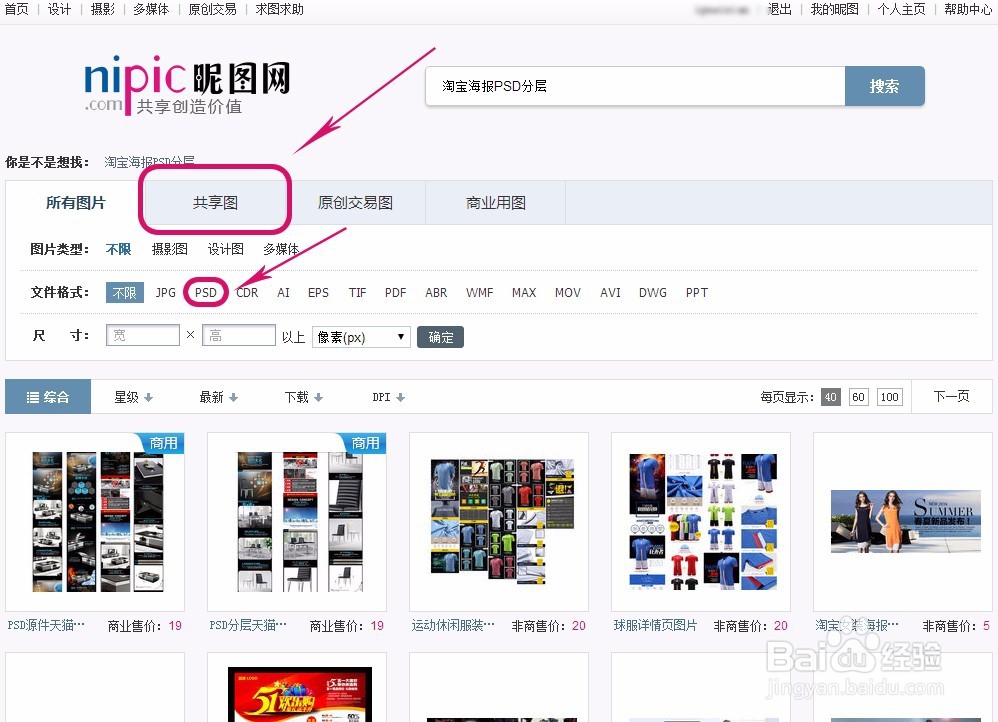Image resolution: width=998 pixels, height=722 pixels.
Task: Click the 确定 size confirm button
Action: pyautogui.click(x=440, y=337)
